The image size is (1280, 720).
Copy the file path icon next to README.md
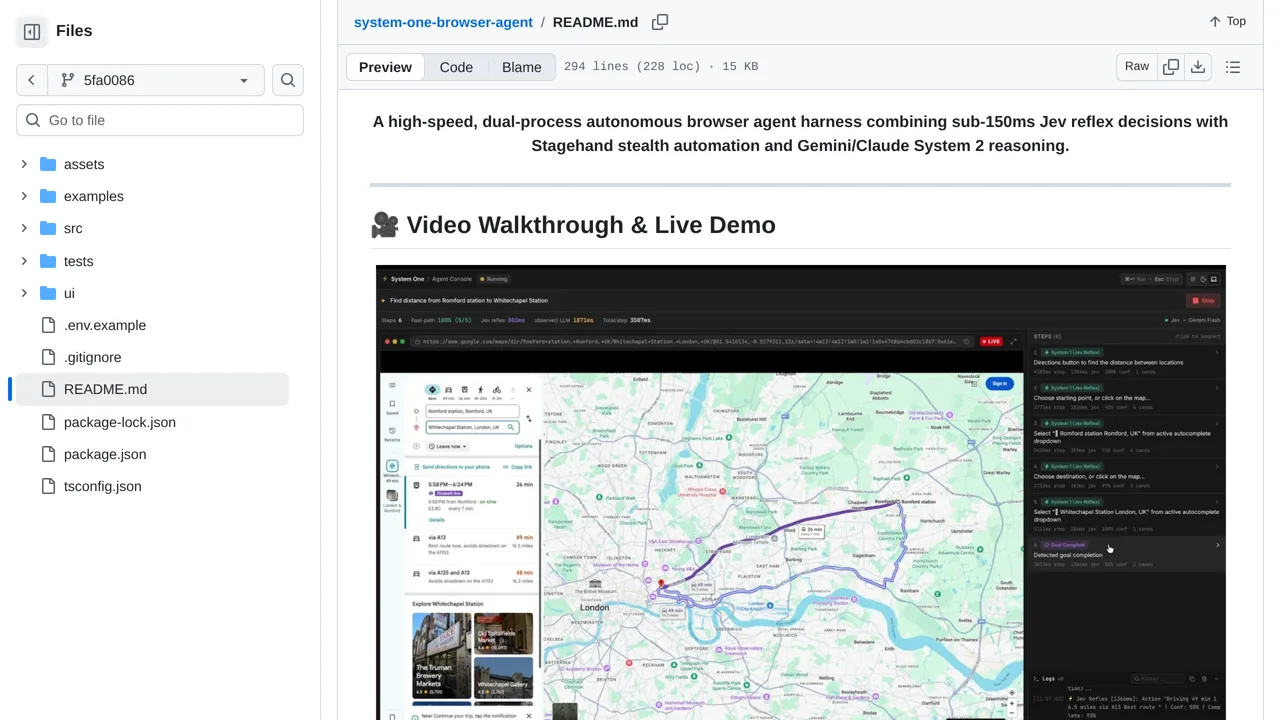coord(660,22)
